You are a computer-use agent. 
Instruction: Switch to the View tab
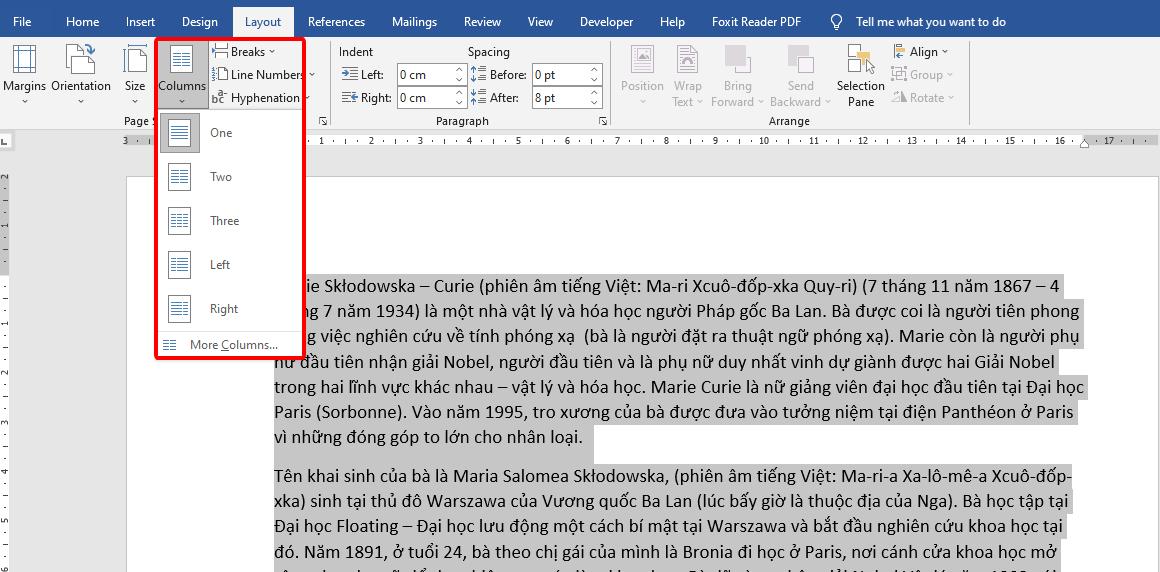point(540,22)
